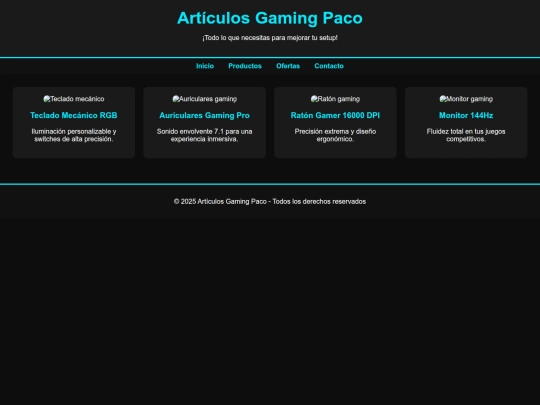Select the Auriculares Gaming Pro title
The width and height of the screenshot is (540, 405).
(205, 115)
